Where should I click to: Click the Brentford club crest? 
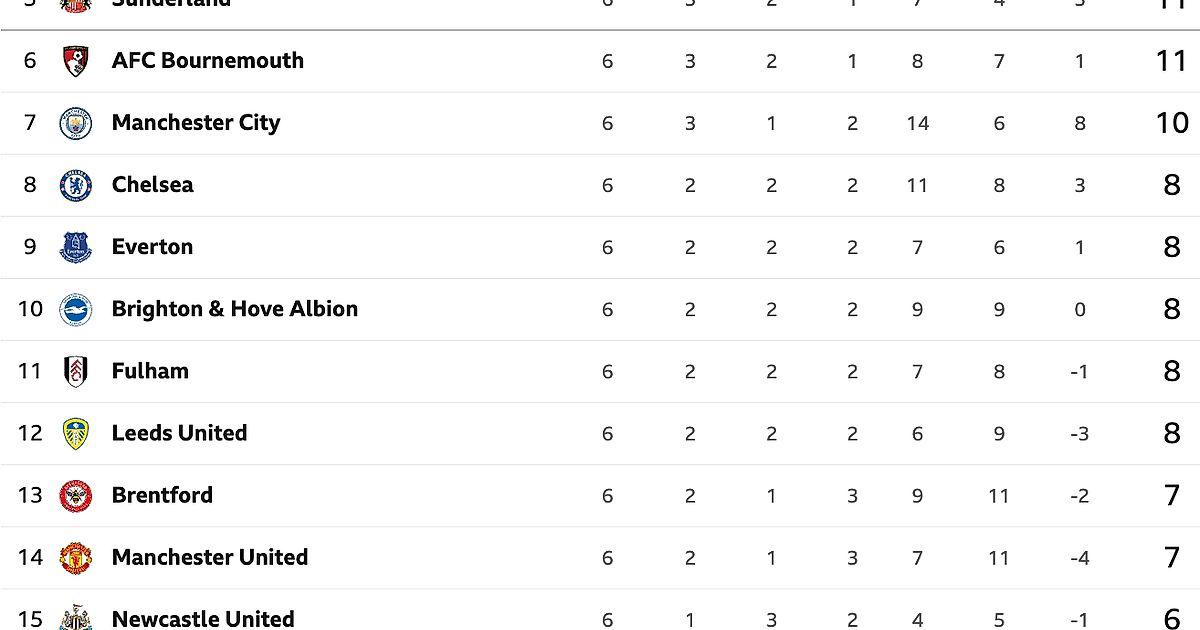(76, 495)
